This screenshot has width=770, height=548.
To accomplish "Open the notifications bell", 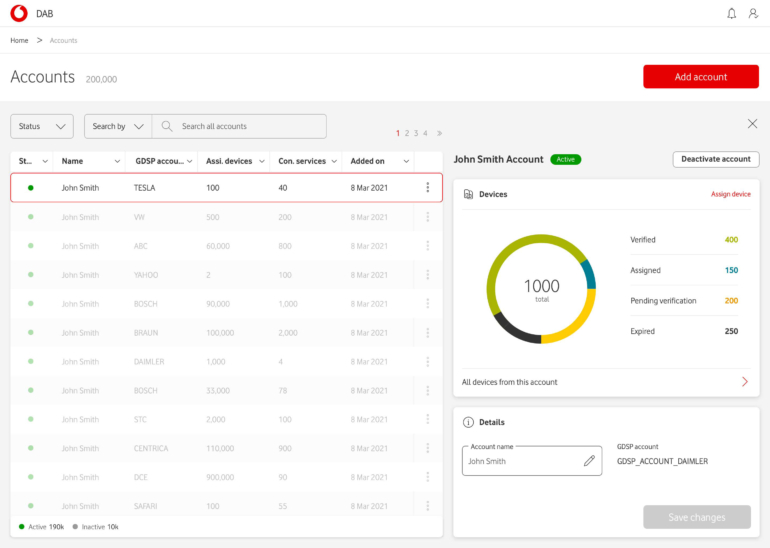I will [731, 13].
